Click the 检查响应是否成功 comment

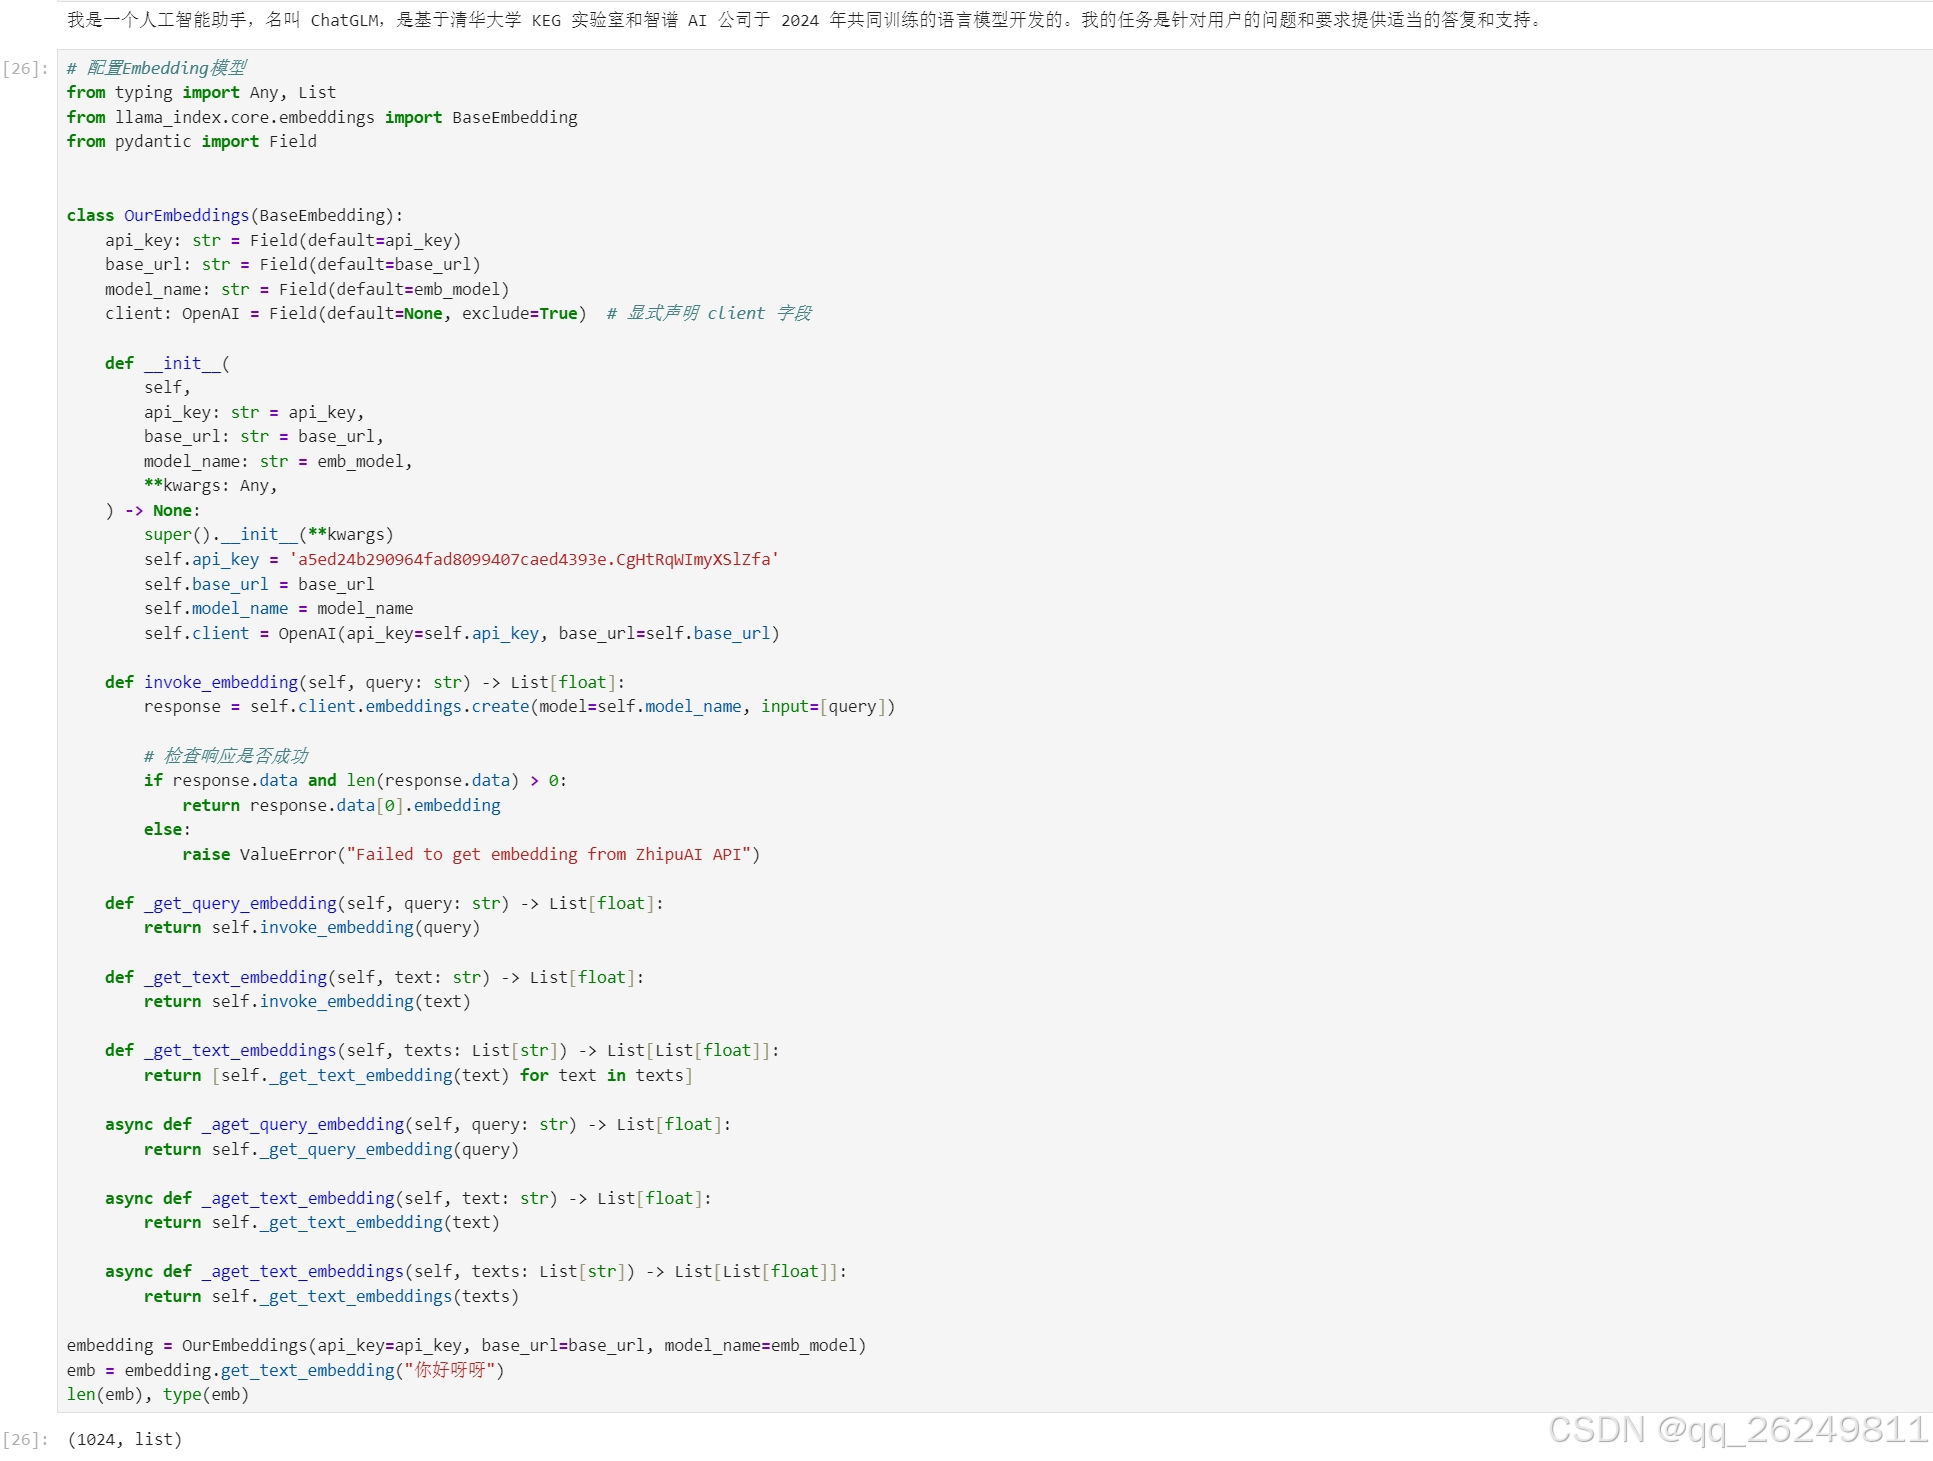226,756
